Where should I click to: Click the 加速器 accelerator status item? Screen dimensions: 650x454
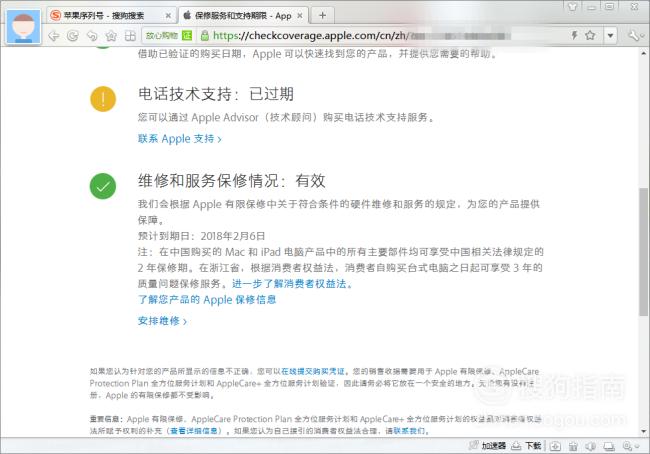pyautogui.click(x=488, y=446)
